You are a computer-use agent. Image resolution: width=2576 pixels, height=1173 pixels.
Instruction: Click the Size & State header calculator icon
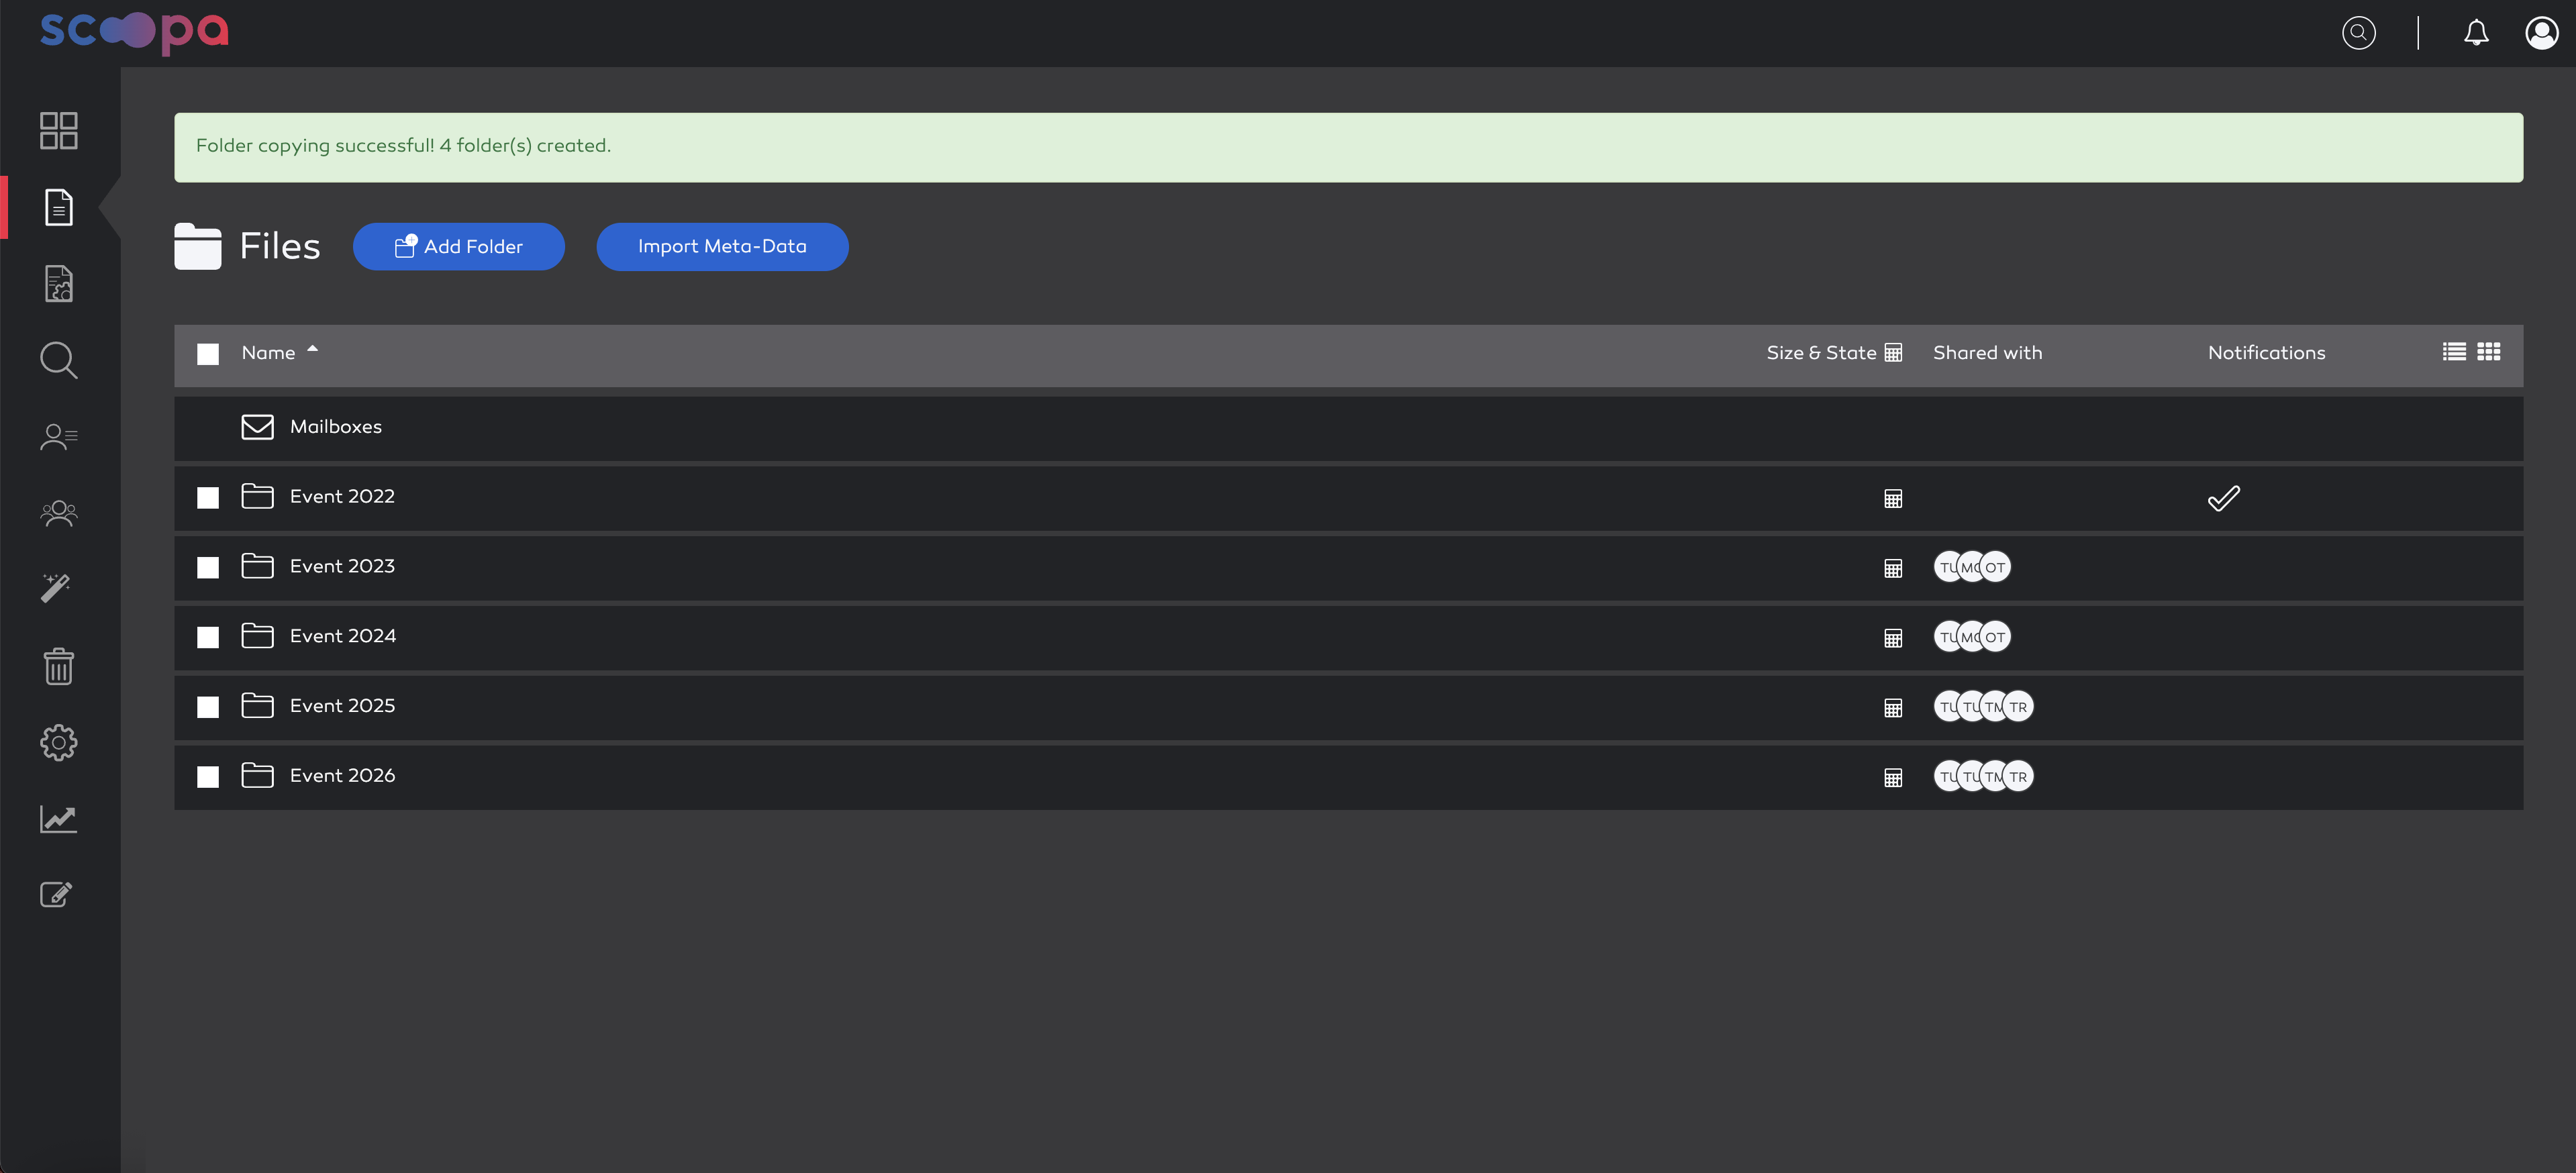click(x=1893, y=353)
